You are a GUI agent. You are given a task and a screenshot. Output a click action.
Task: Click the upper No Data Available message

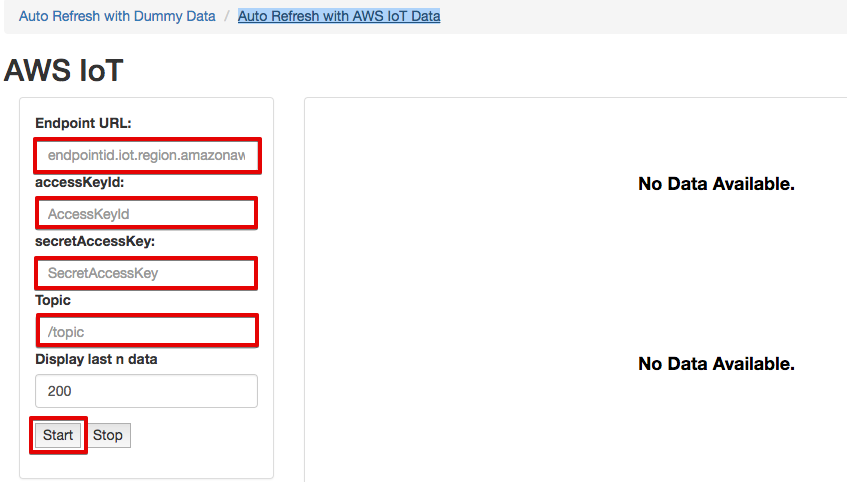click(x=716, y=184)
